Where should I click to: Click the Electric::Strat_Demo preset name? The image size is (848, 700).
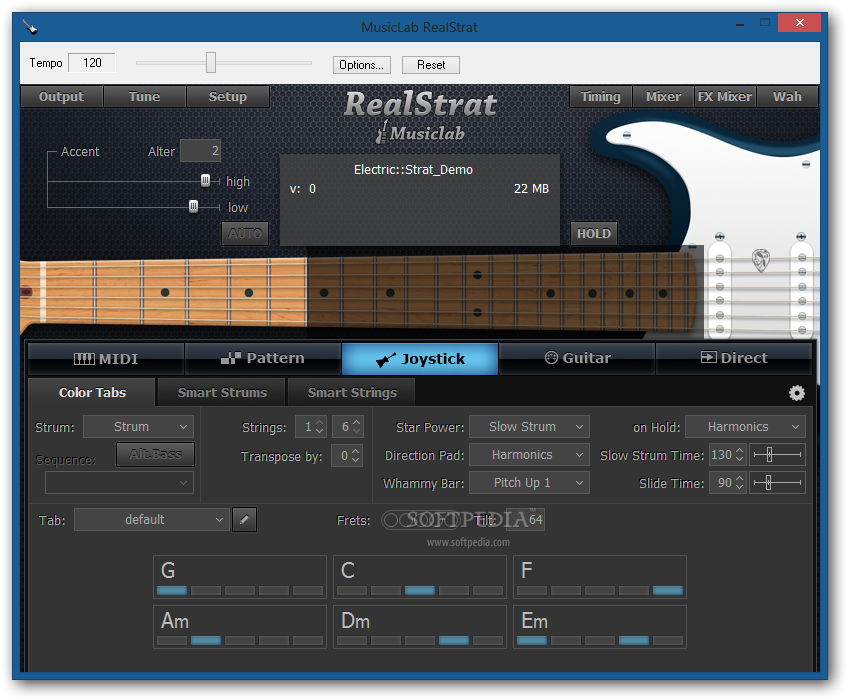click(413, 170)
